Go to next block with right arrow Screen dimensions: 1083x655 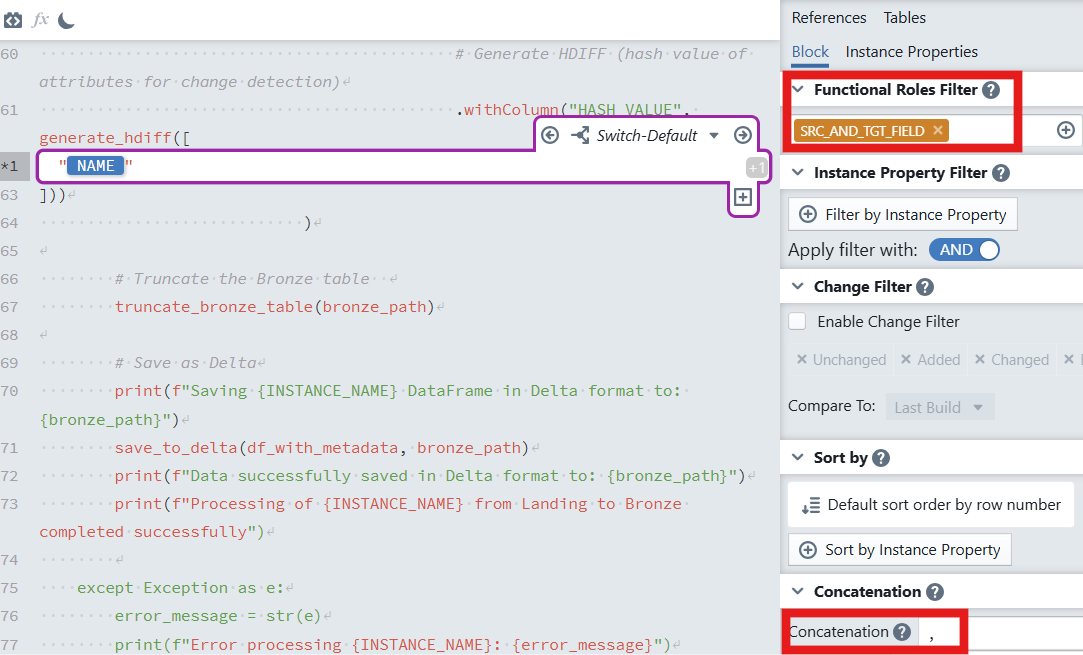pyautogui.click(x=742, y=135)
